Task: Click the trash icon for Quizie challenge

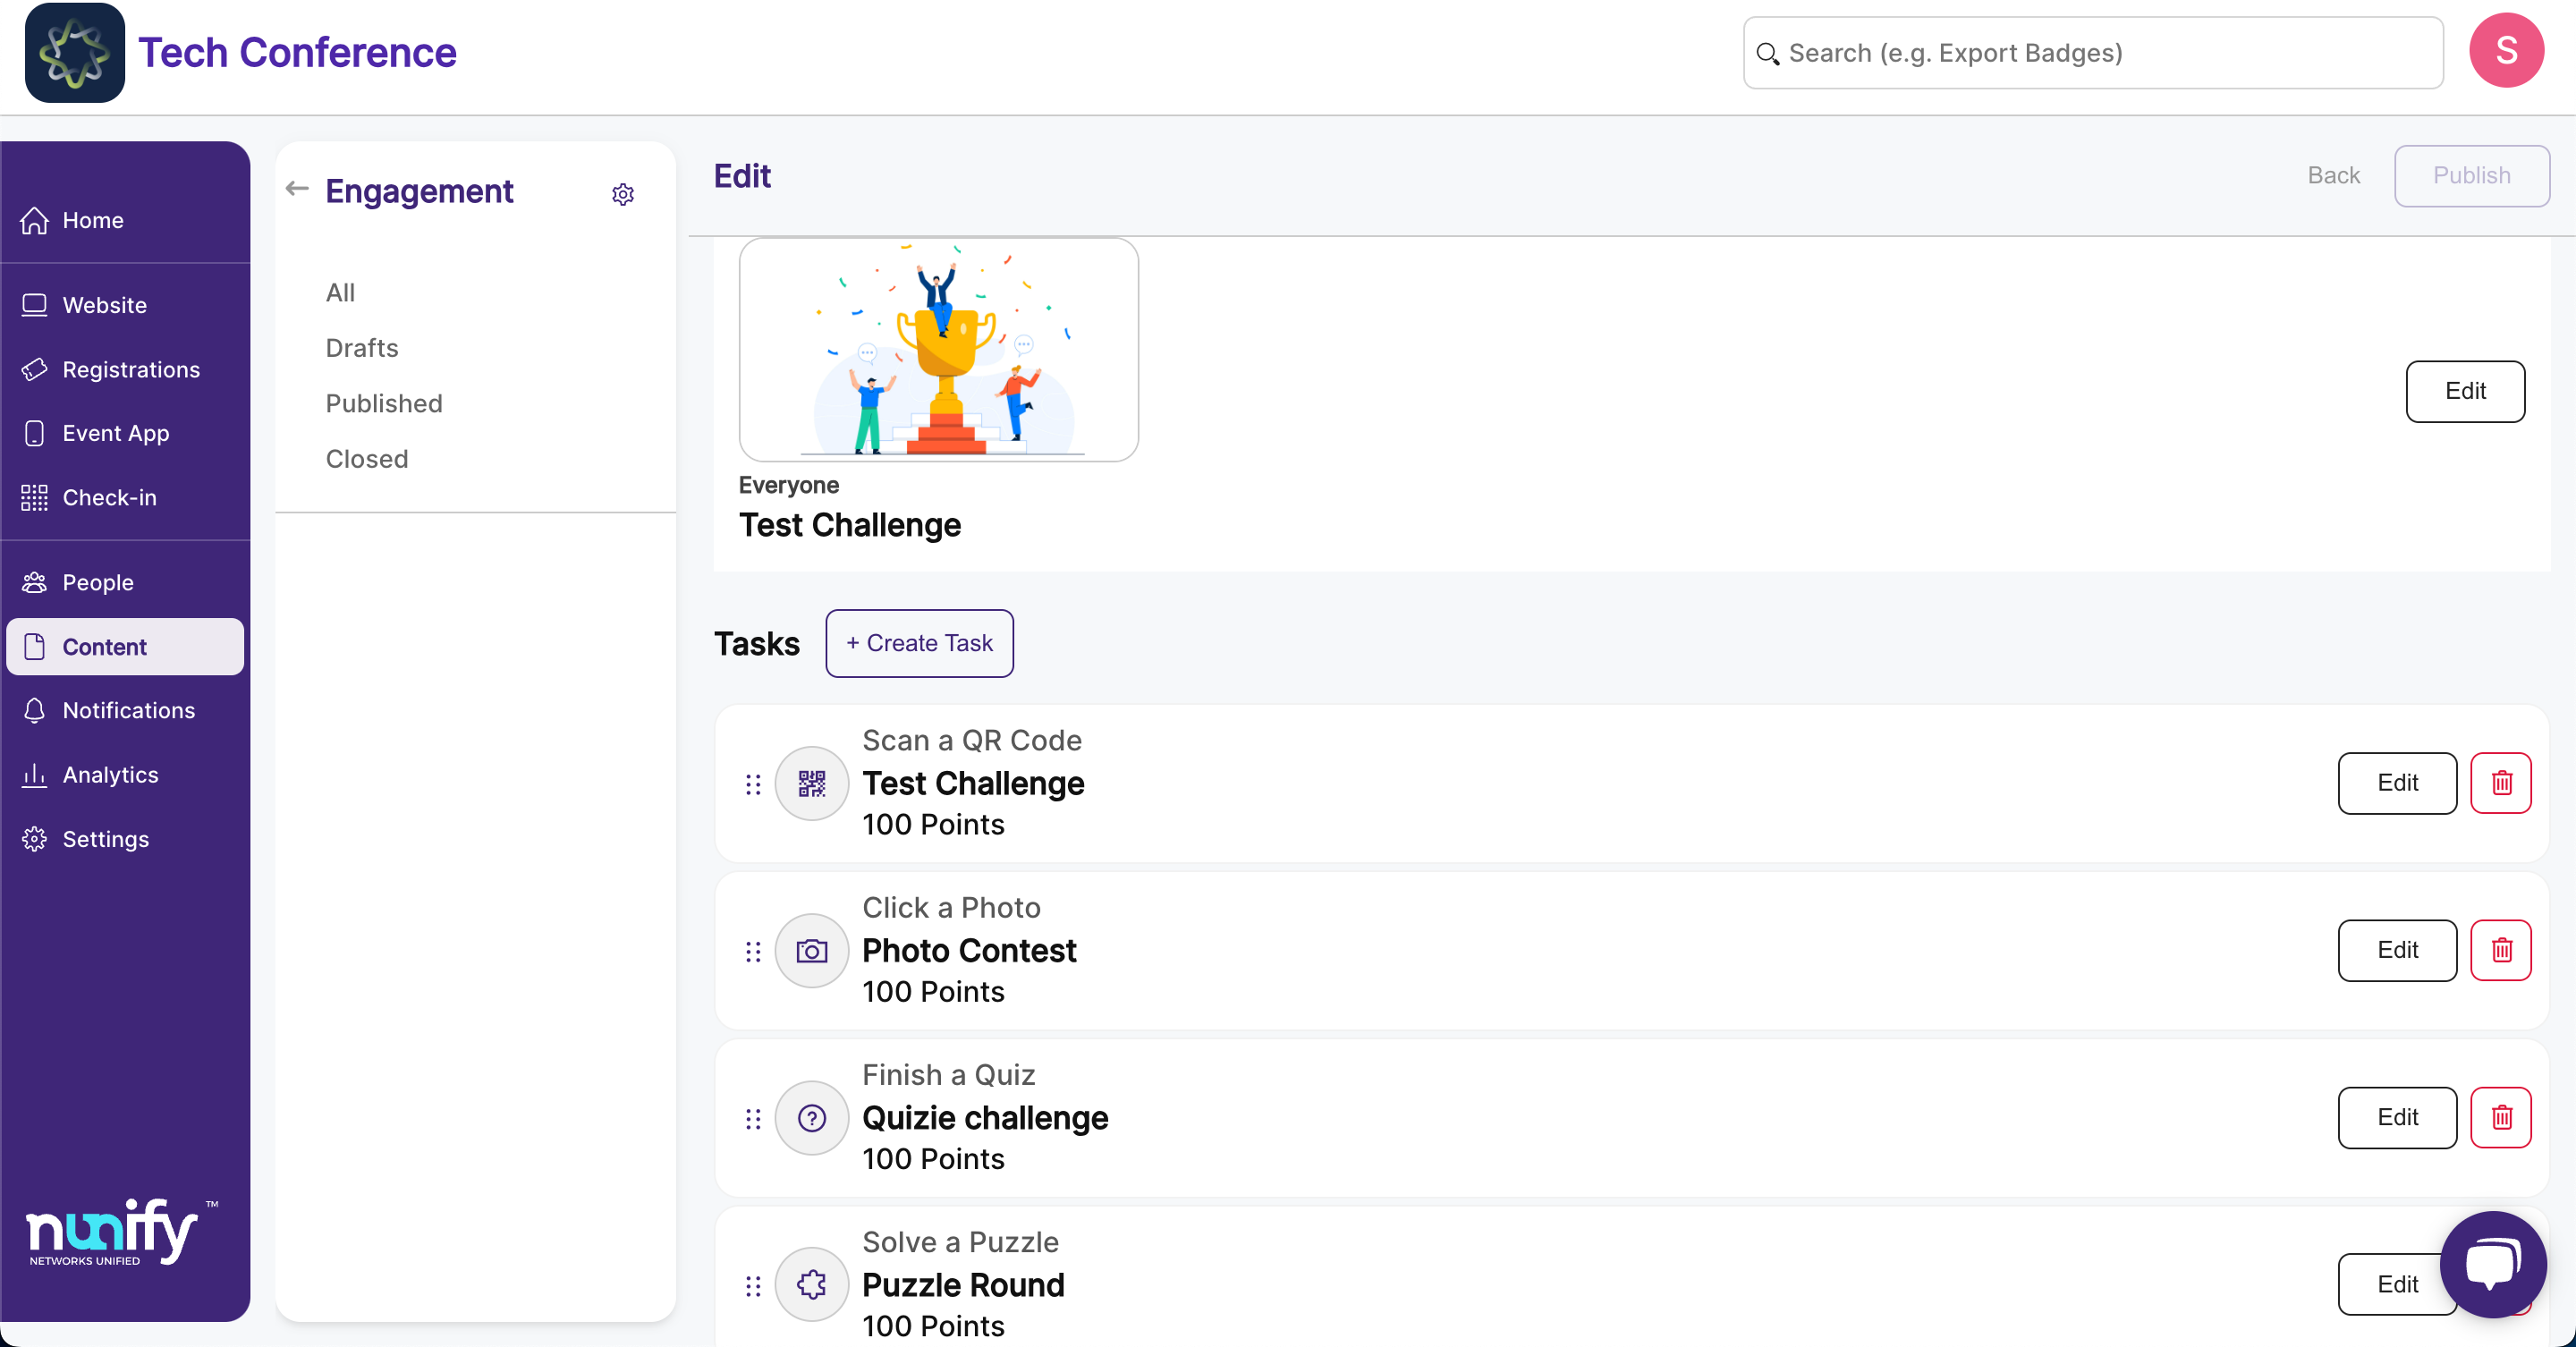Action: click(2501, 1117)
